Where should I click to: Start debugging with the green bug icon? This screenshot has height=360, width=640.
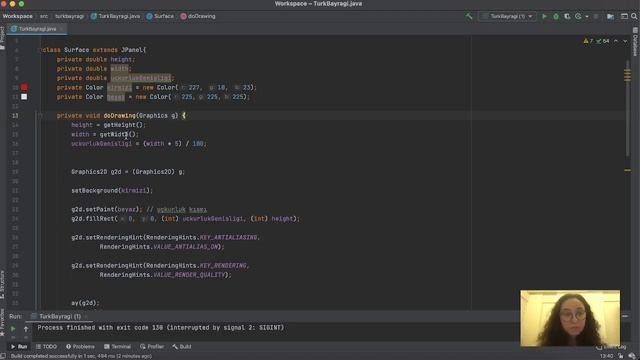(556, 16)
